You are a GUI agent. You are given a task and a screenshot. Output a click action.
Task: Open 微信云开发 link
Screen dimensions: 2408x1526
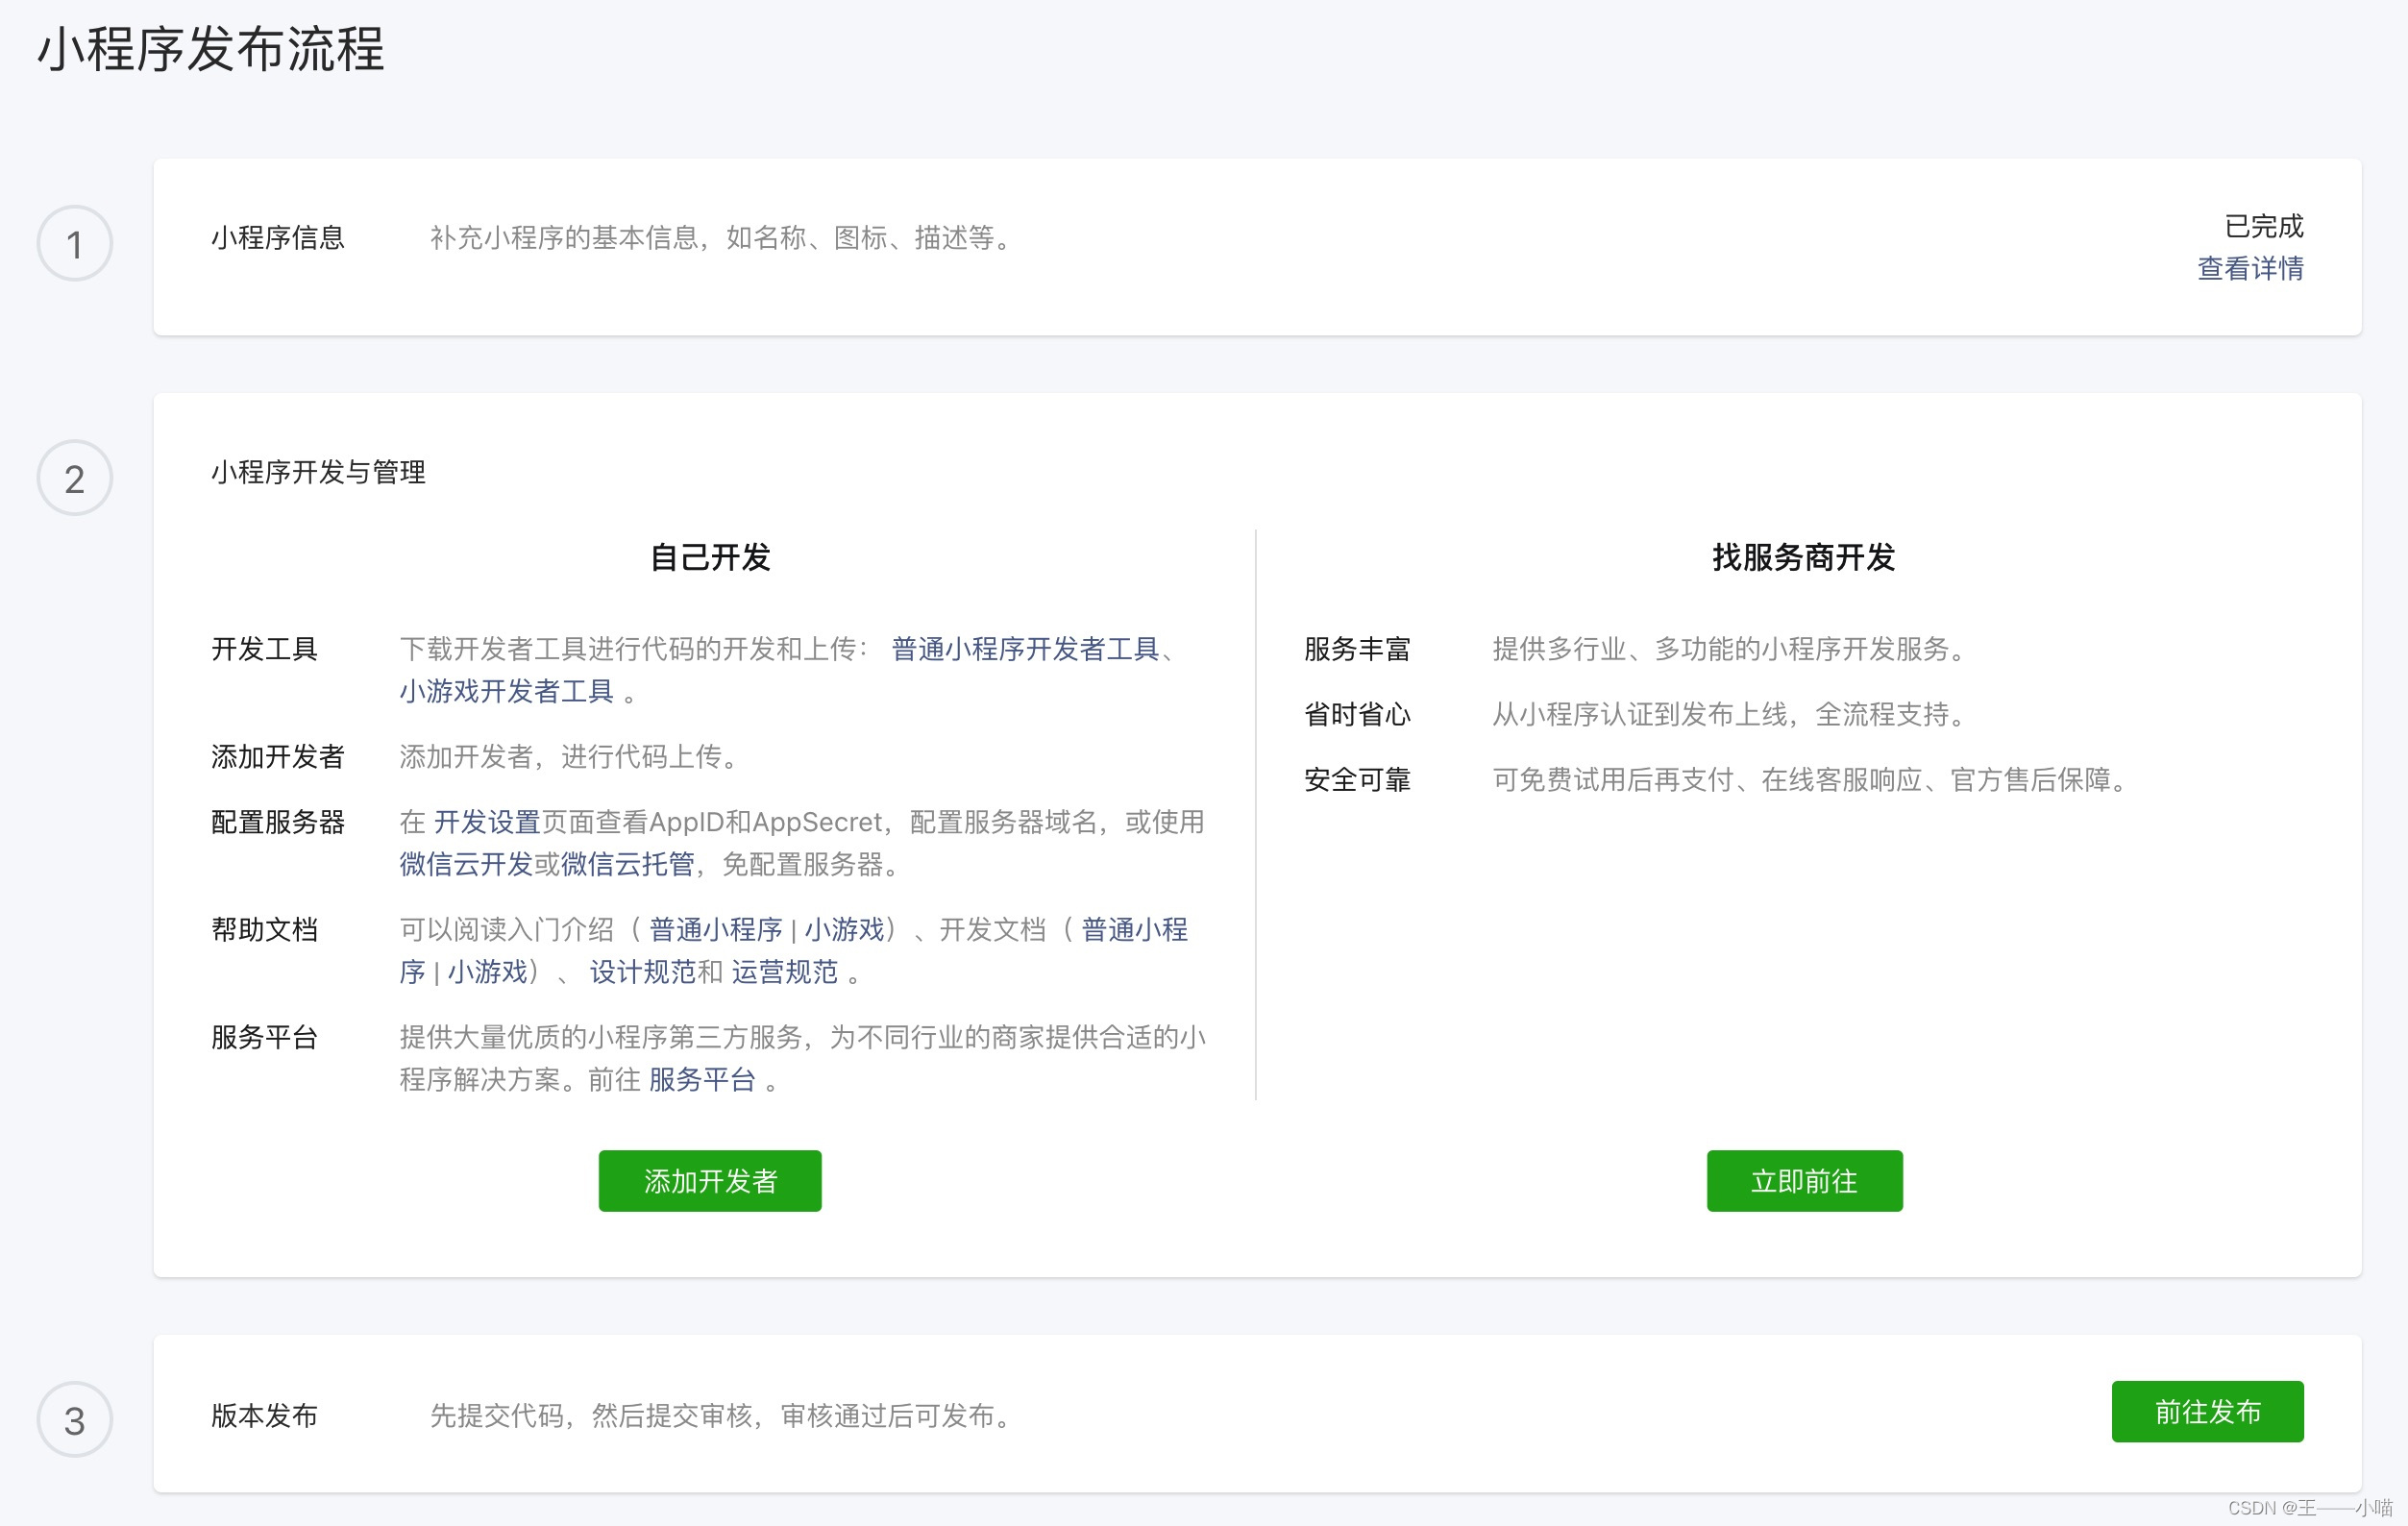click(465, 864)
